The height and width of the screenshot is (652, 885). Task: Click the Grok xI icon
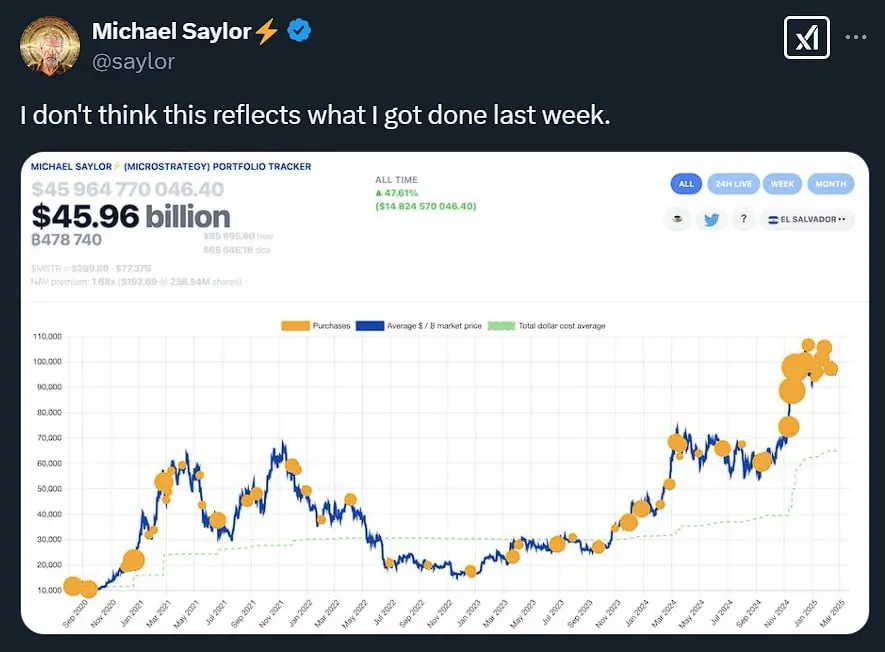[x=807, y=38]
